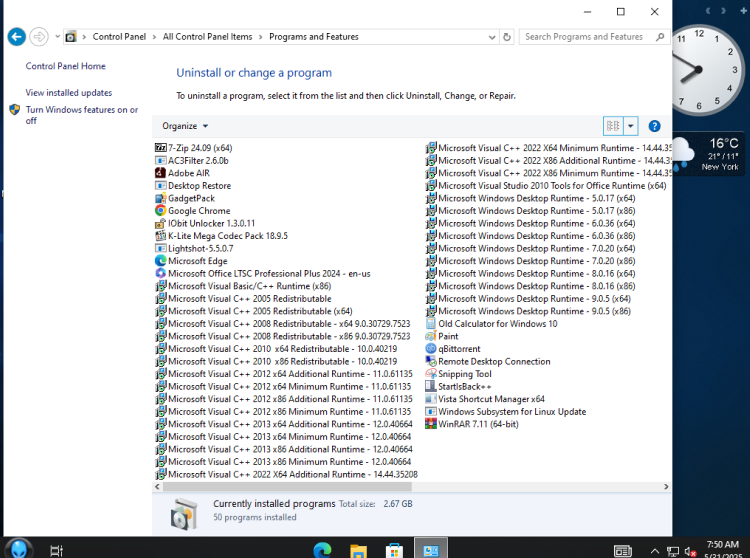This screenshot has width=750, height=558.
Task: Click the qBittorrent icon
Action: coord(431,349)
